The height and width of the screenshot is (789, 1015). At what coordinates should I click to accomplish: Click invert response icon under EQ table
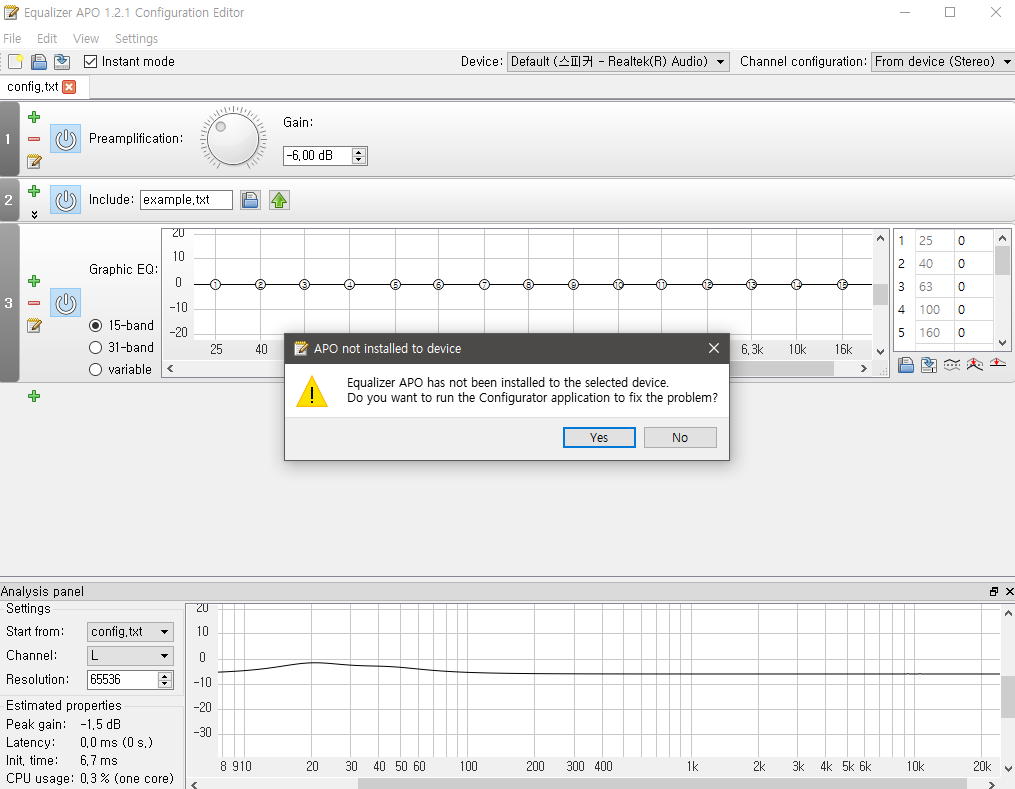tap(952, 365)
